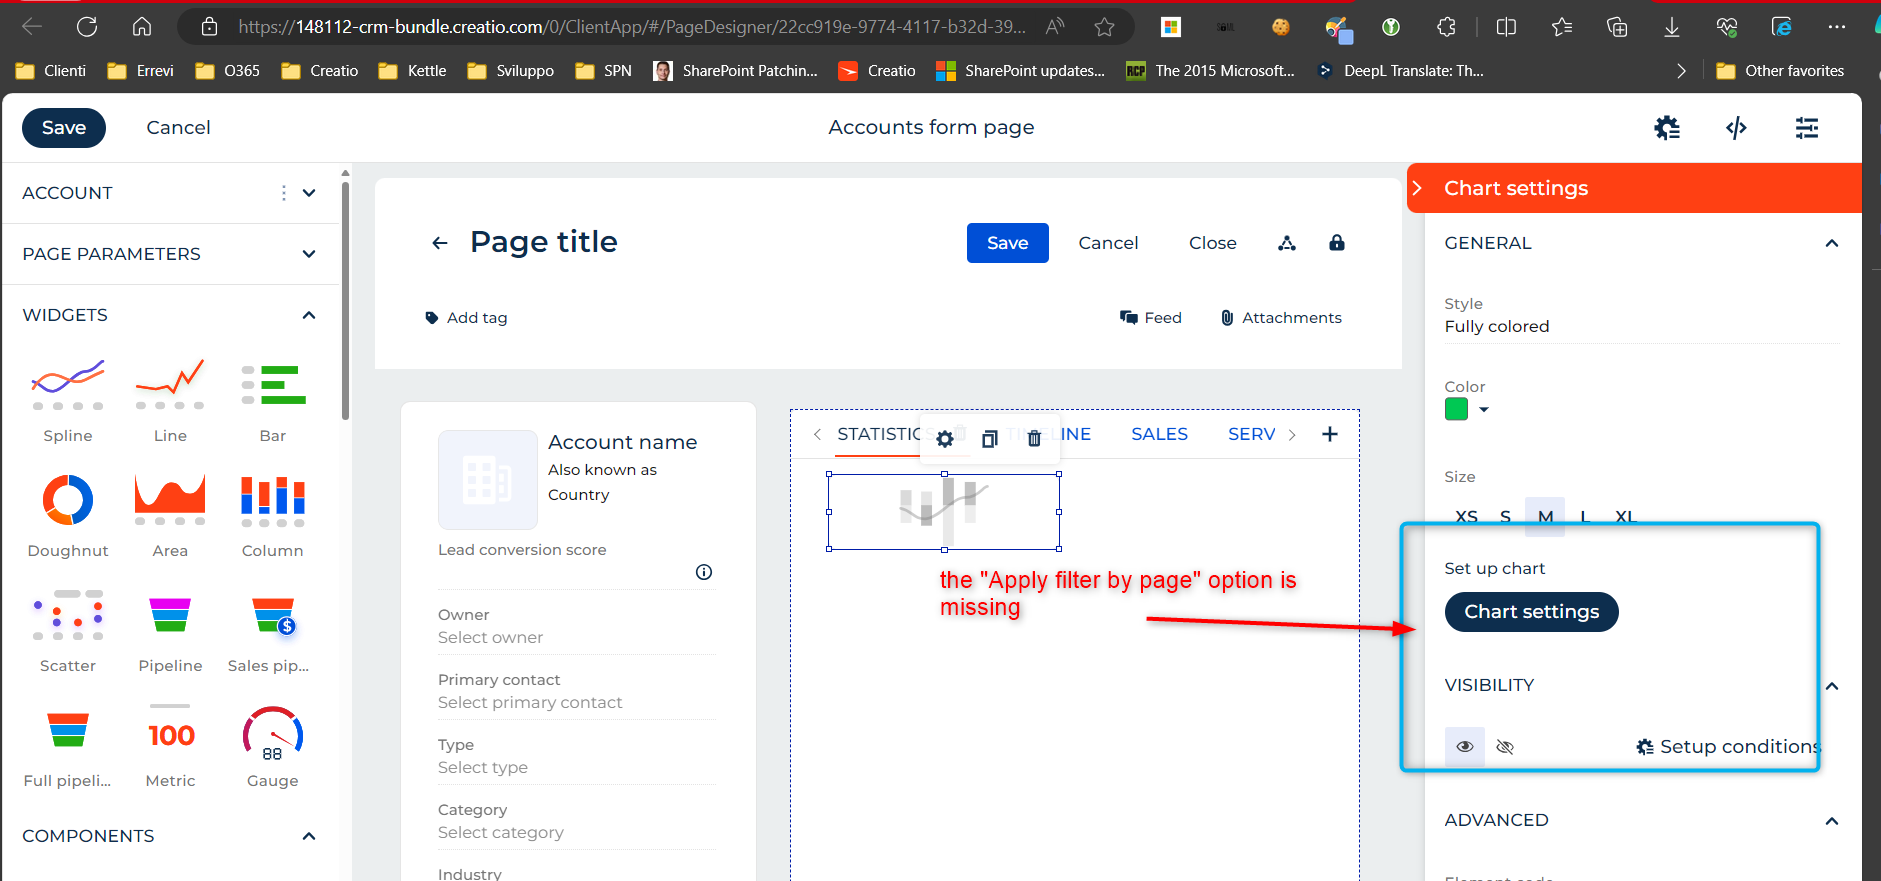The height and width of the screenshot is (881, 1881).
Task: Choose XL chart size
Action: [1625, 517]
